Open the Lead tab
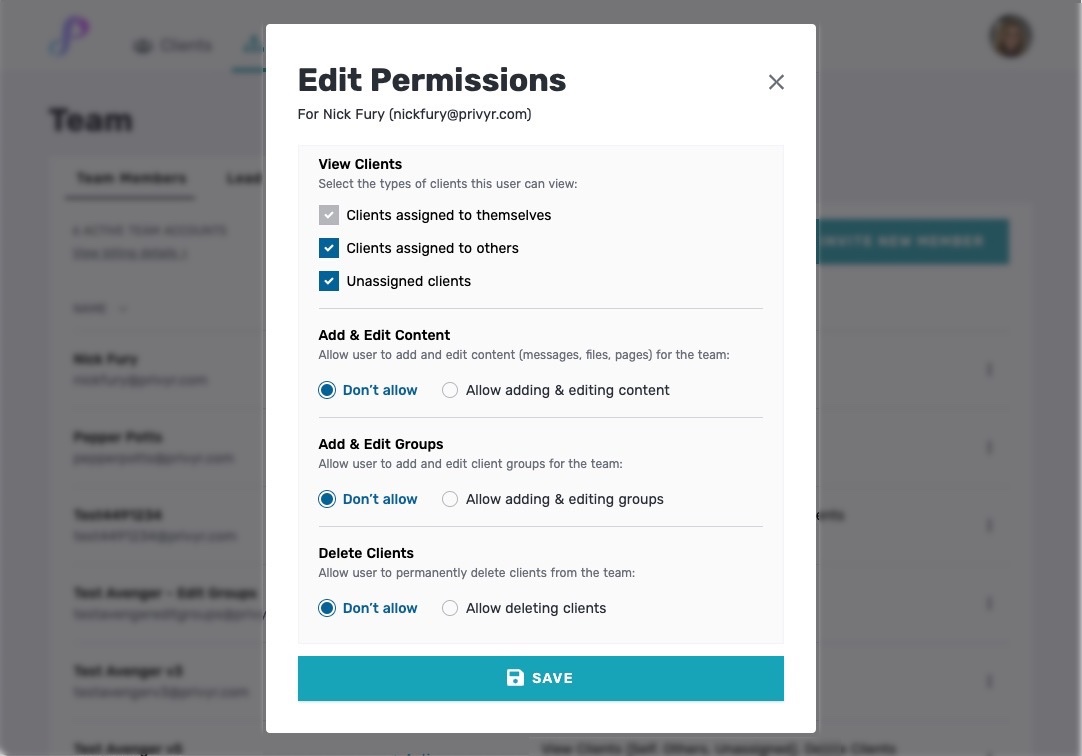 pos(244,178)
